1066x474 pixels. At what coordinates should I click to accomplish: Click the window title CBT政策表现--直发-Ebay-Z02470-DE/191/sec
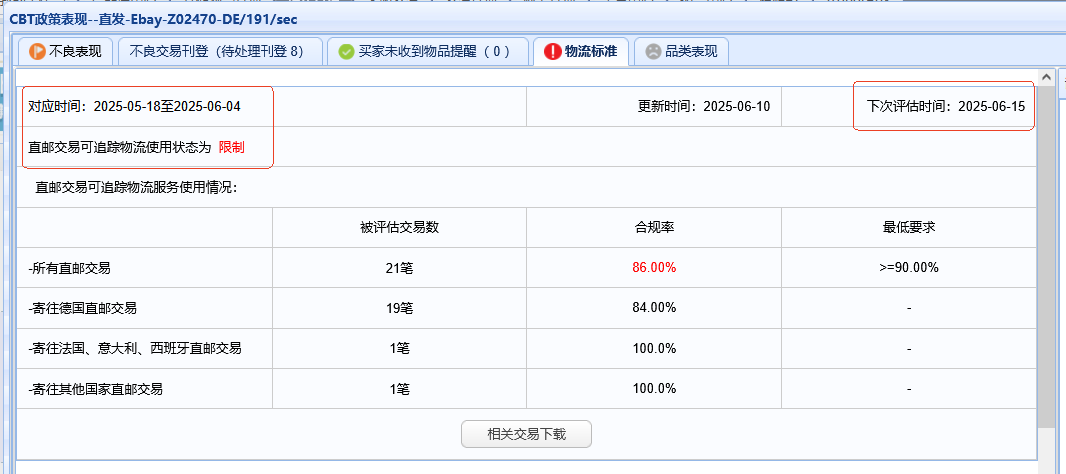coord(153,20)
